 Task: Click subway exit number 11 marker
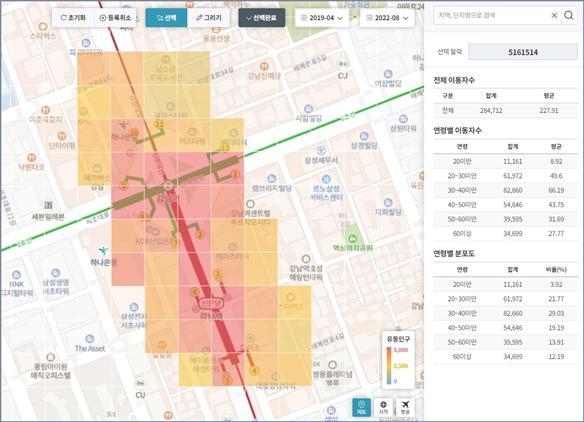click(x=160, y=124)
